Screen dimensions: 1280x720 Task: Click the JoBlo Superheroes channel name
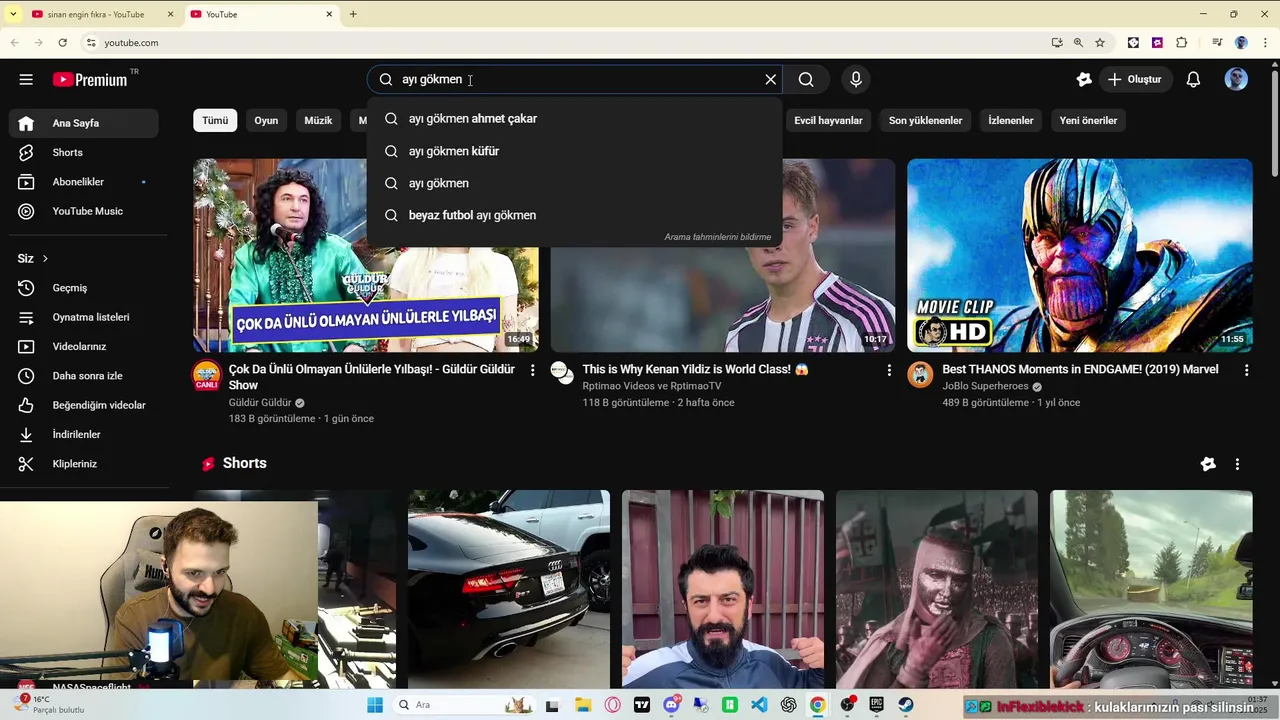click(985, 386)
